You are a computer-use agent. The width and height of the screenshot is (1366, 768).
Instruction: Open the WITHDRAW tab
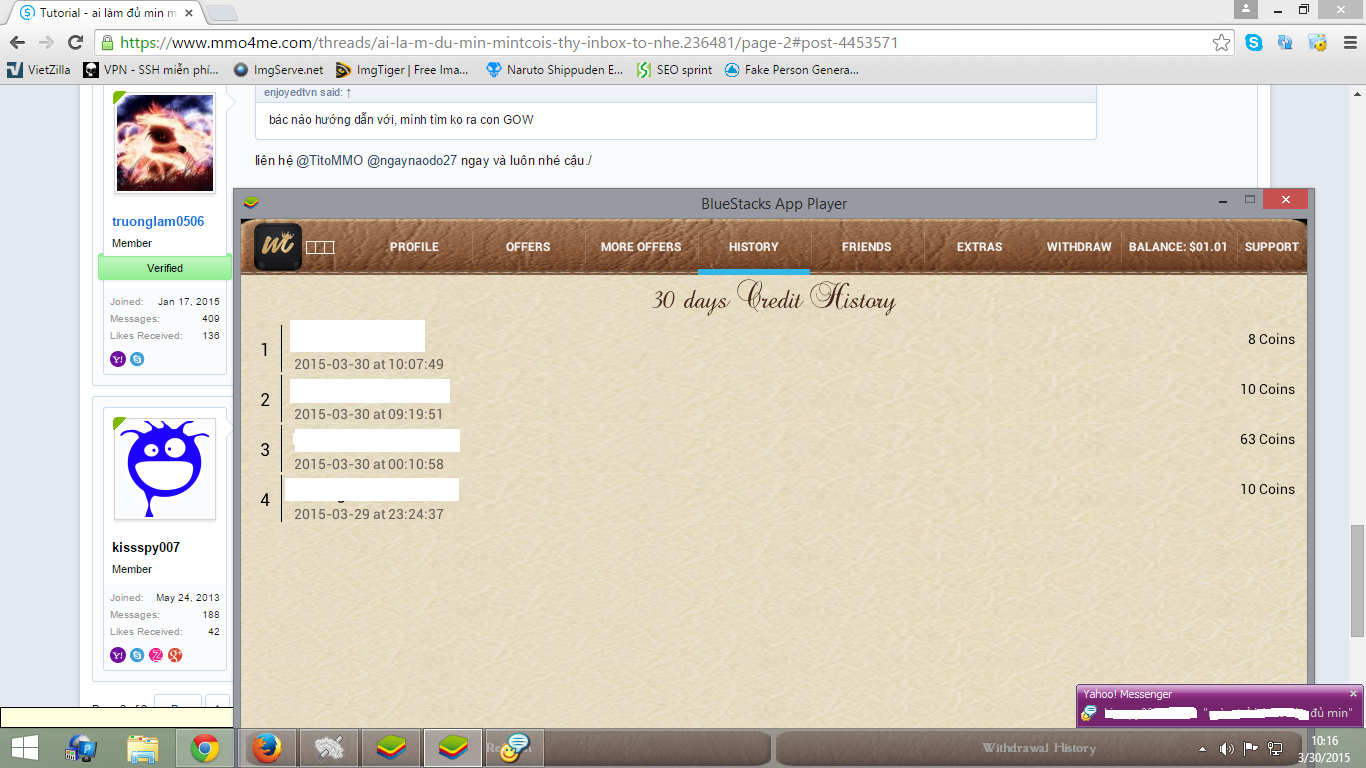1079,247
